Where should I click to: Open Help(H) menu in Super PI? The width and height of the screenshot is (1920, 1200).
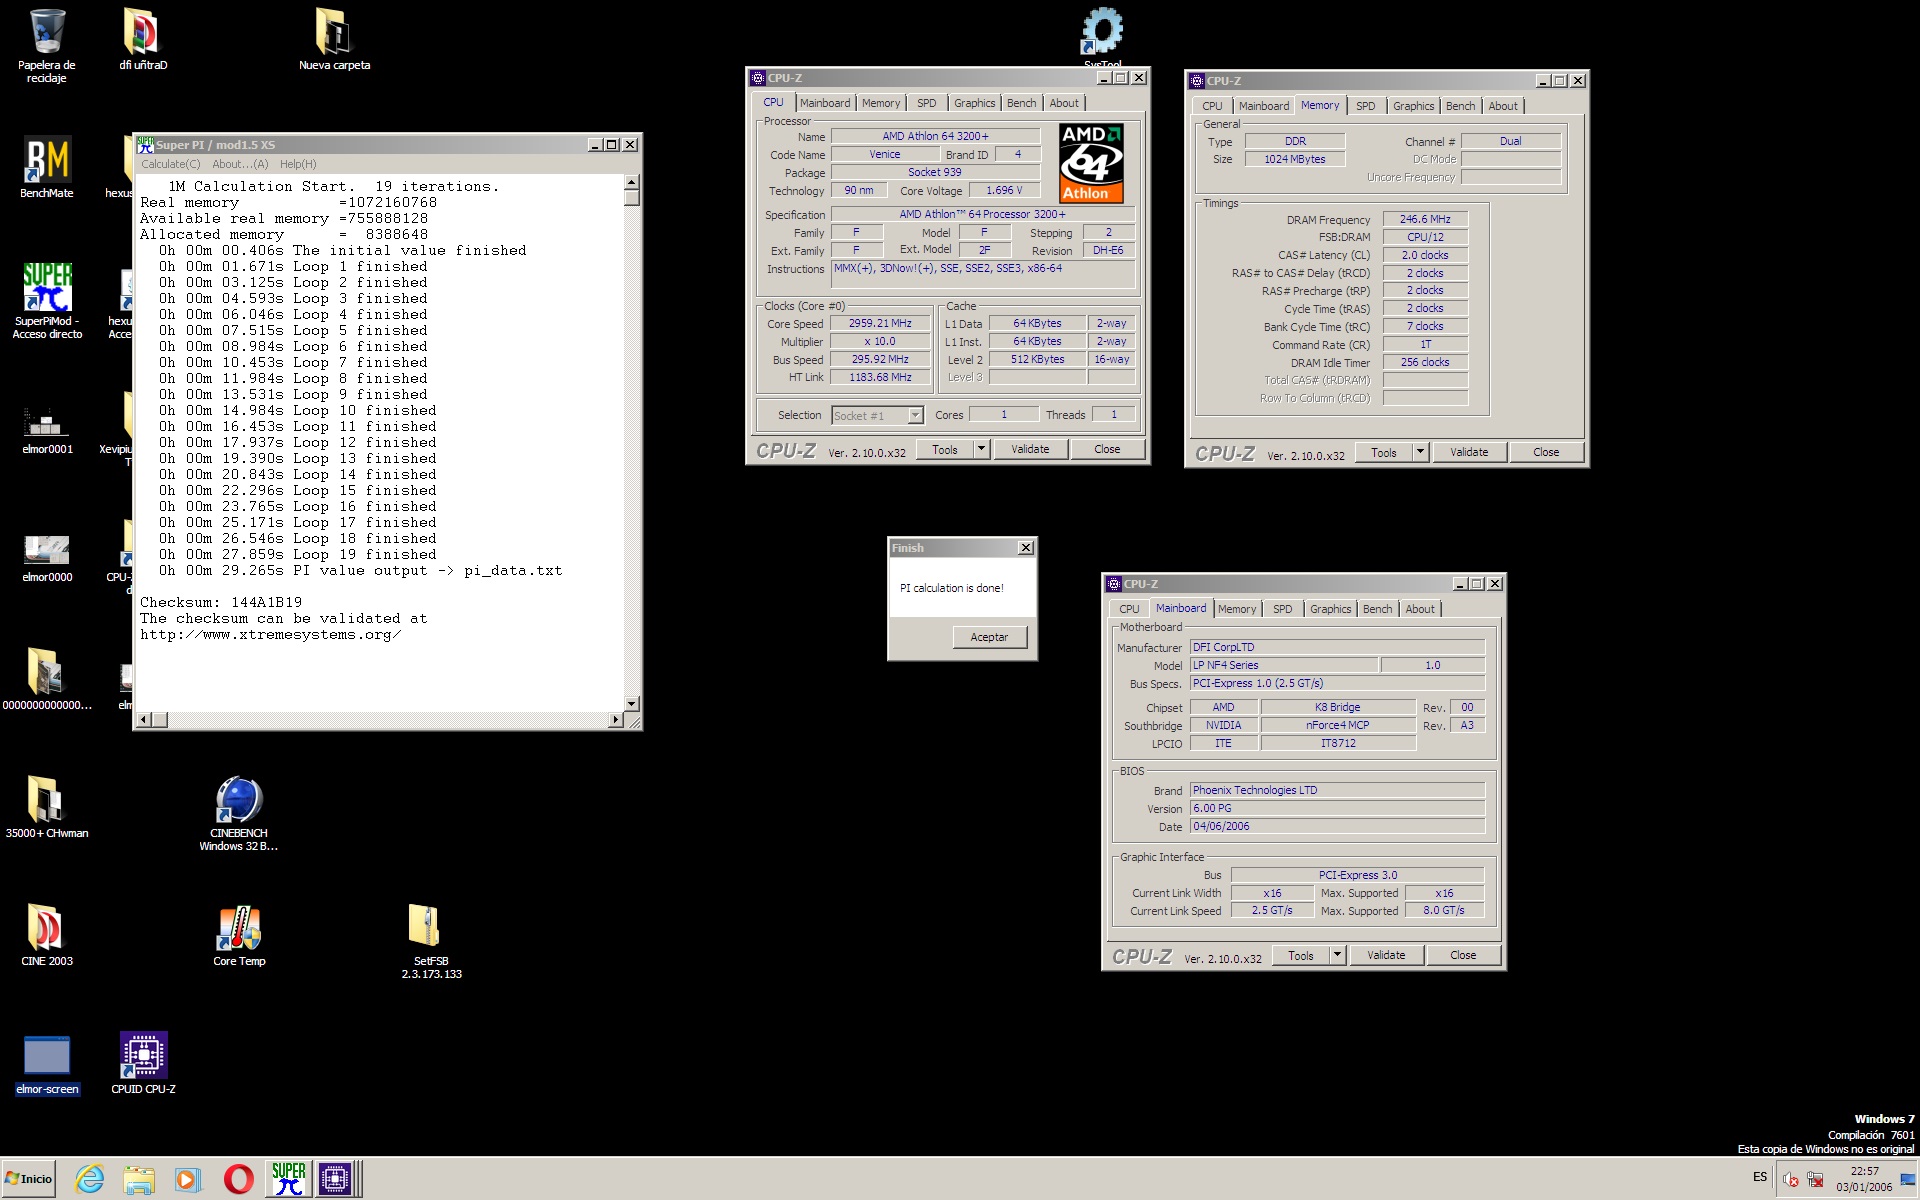click(298, 164)
